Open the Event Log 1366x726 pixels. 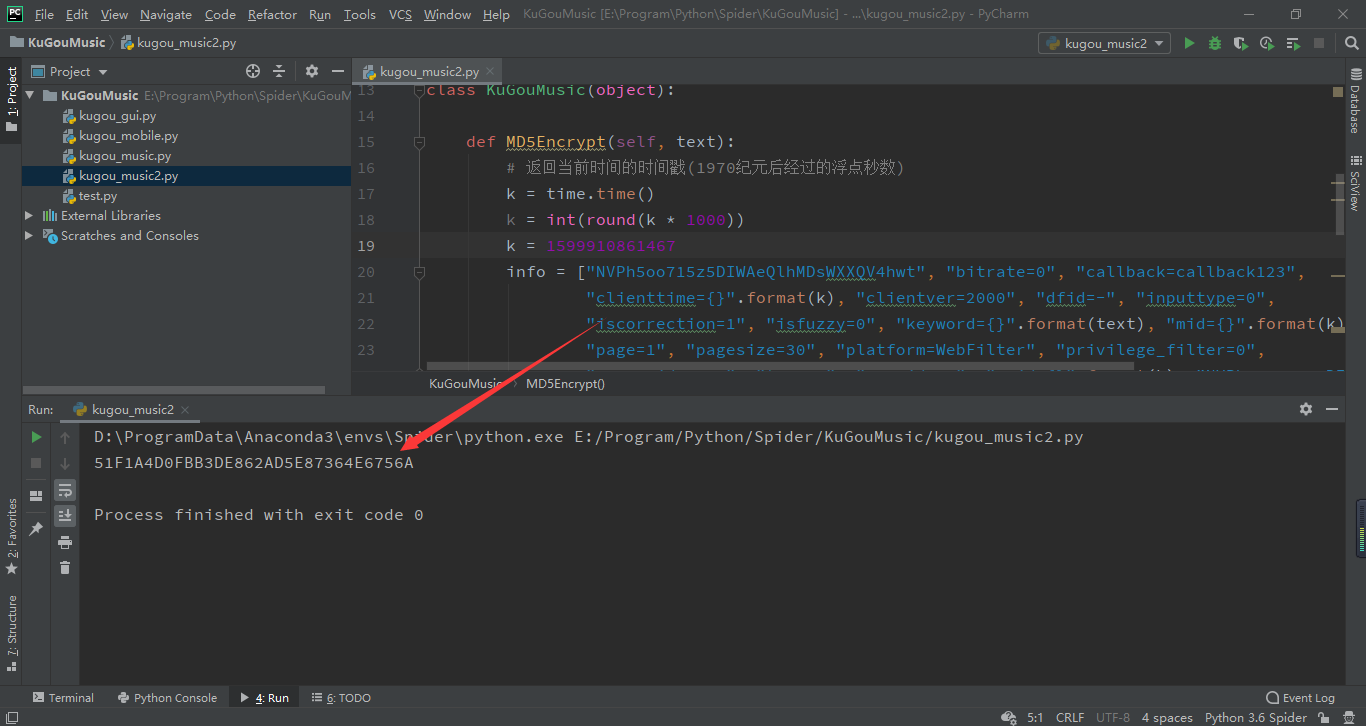(1300, 698)
